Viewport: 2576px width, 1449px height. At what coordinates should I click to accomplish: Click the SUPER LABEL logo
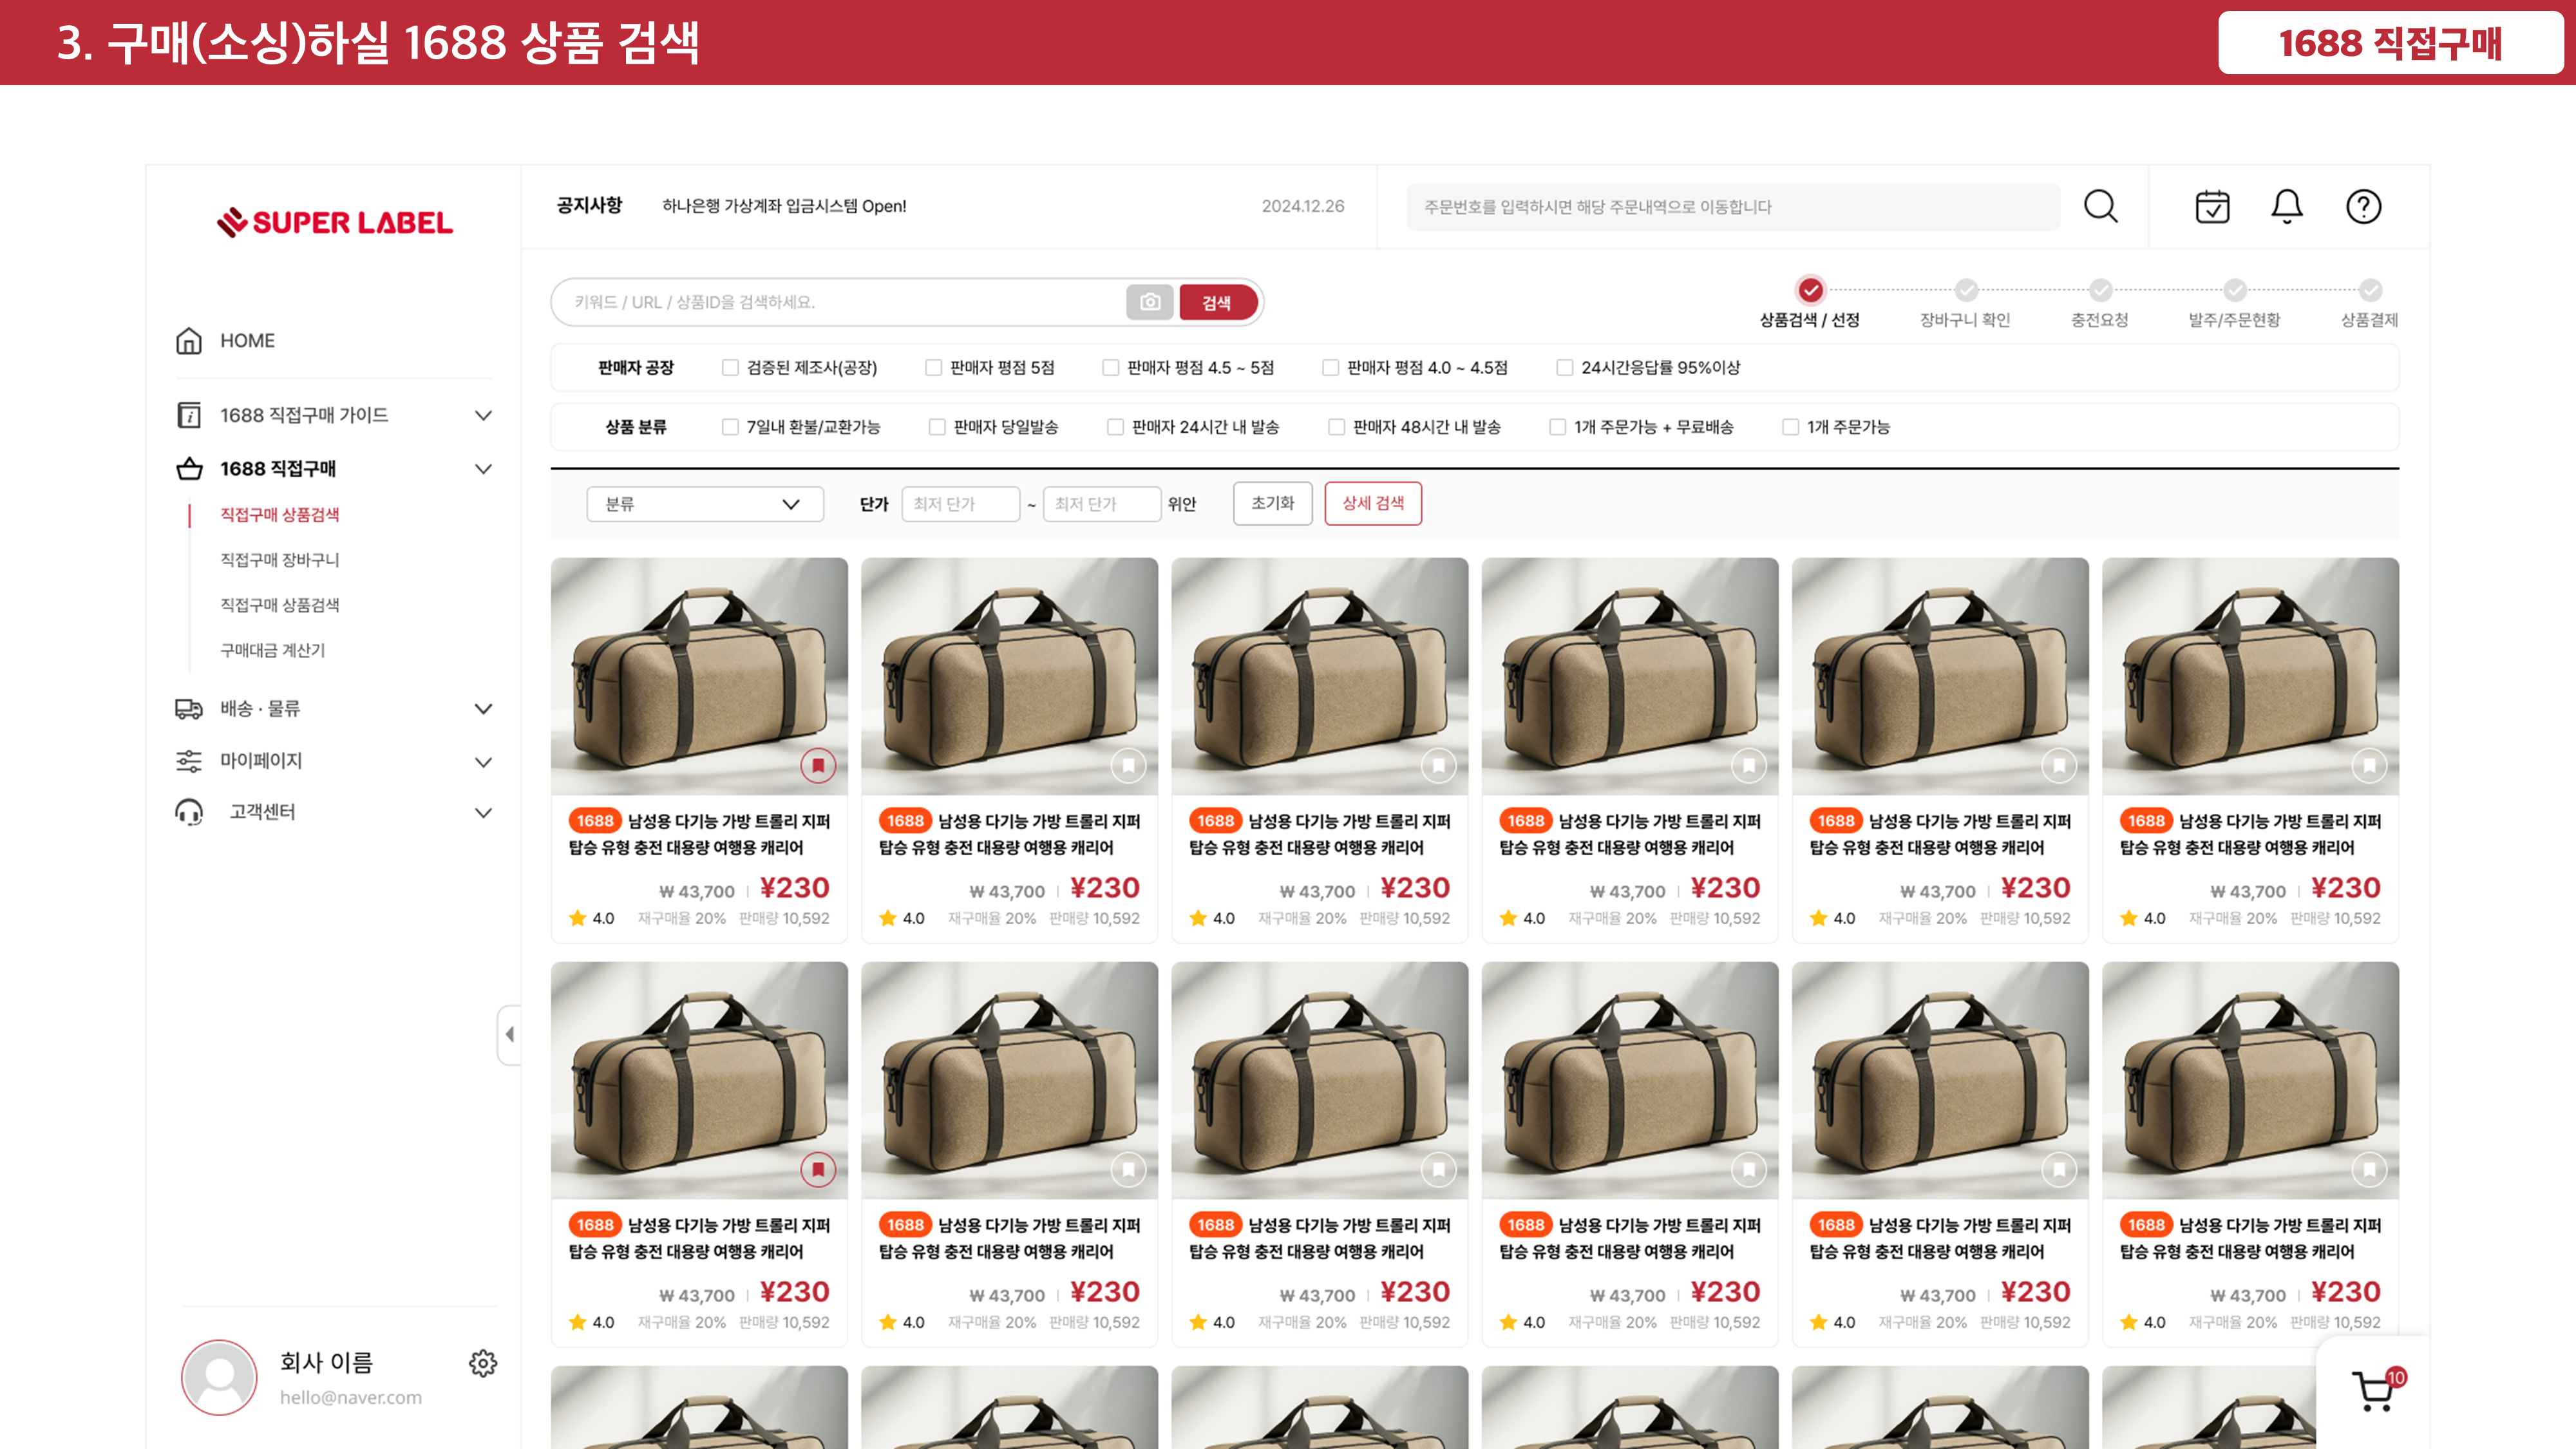pyautogui.click(x=335, y=222)
